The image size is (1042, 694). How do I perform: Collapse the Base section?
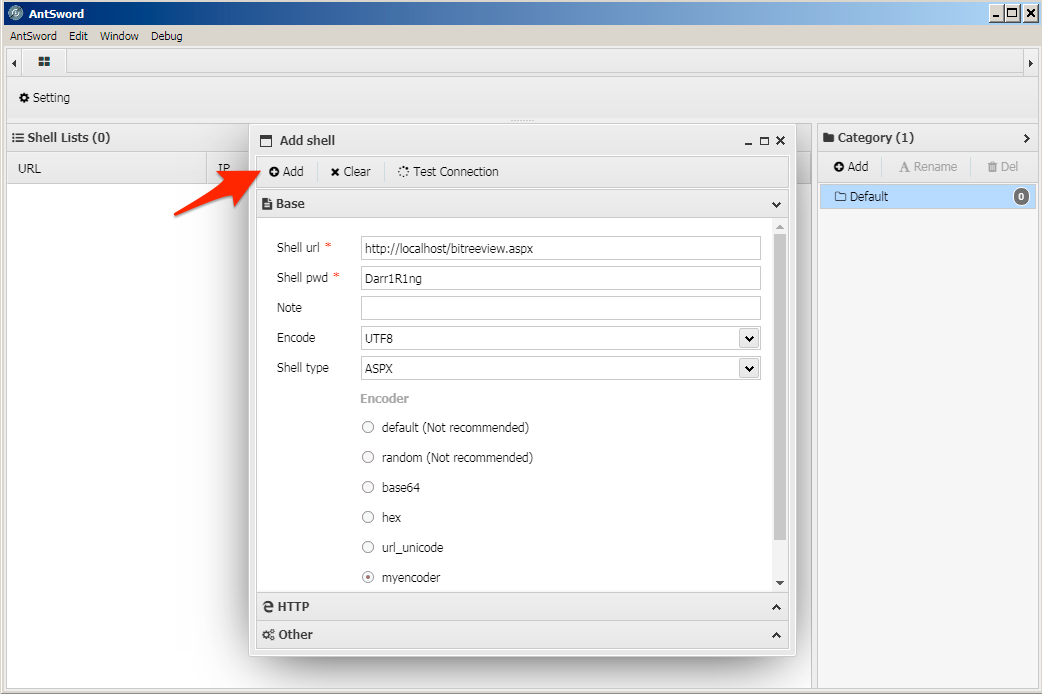[x=776, y=205]
